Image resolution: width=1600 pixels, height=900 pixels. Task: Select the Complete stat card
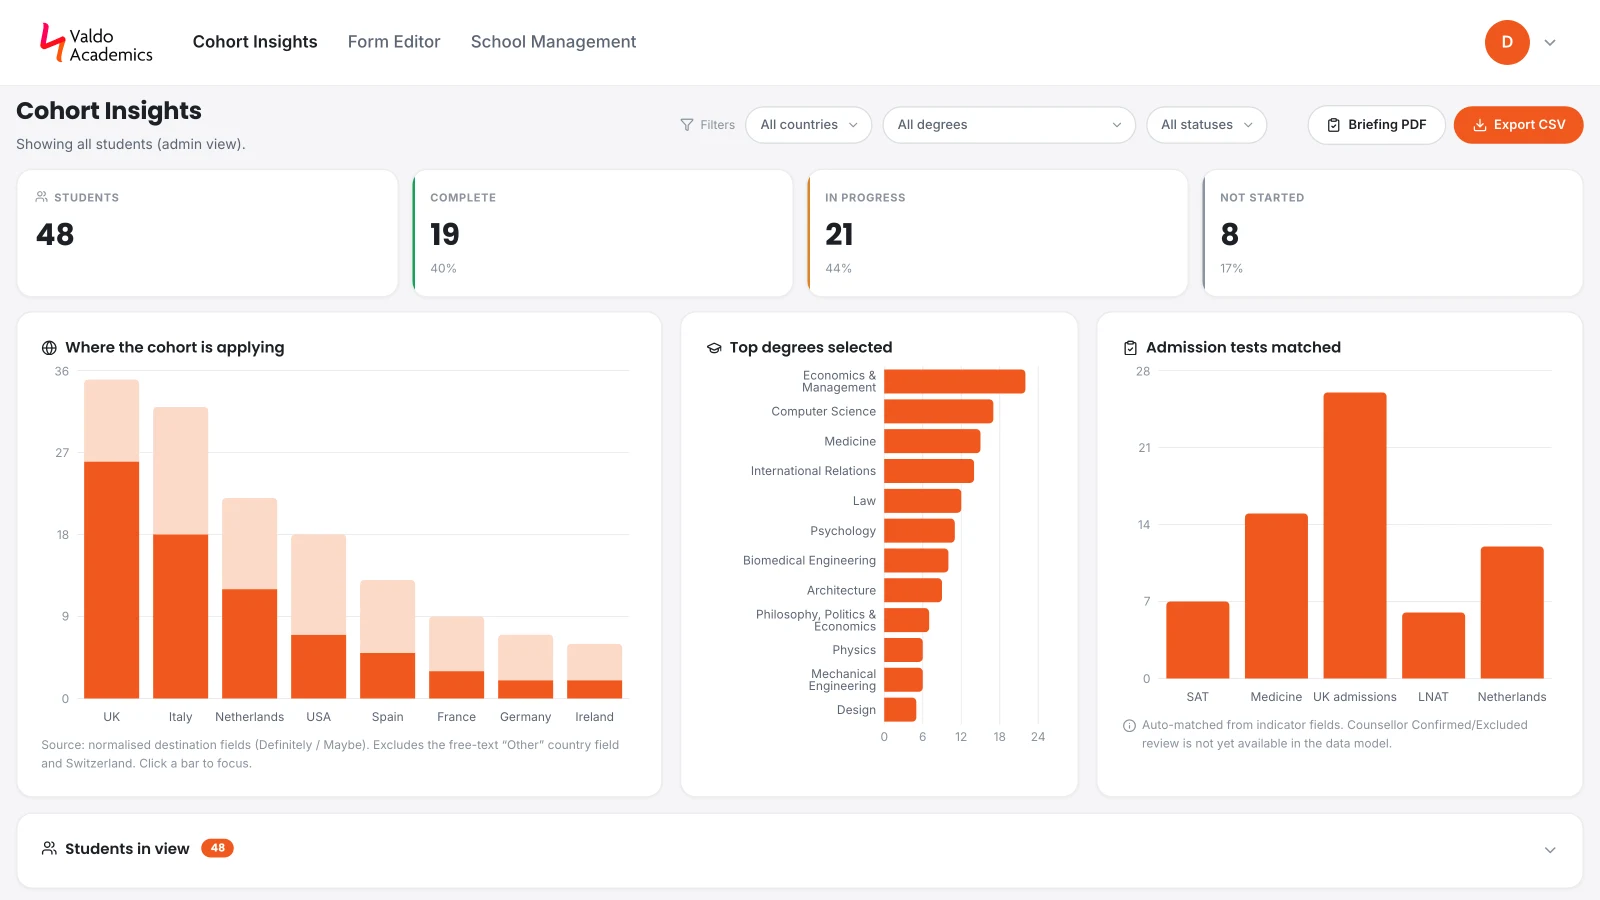[602, 233]
